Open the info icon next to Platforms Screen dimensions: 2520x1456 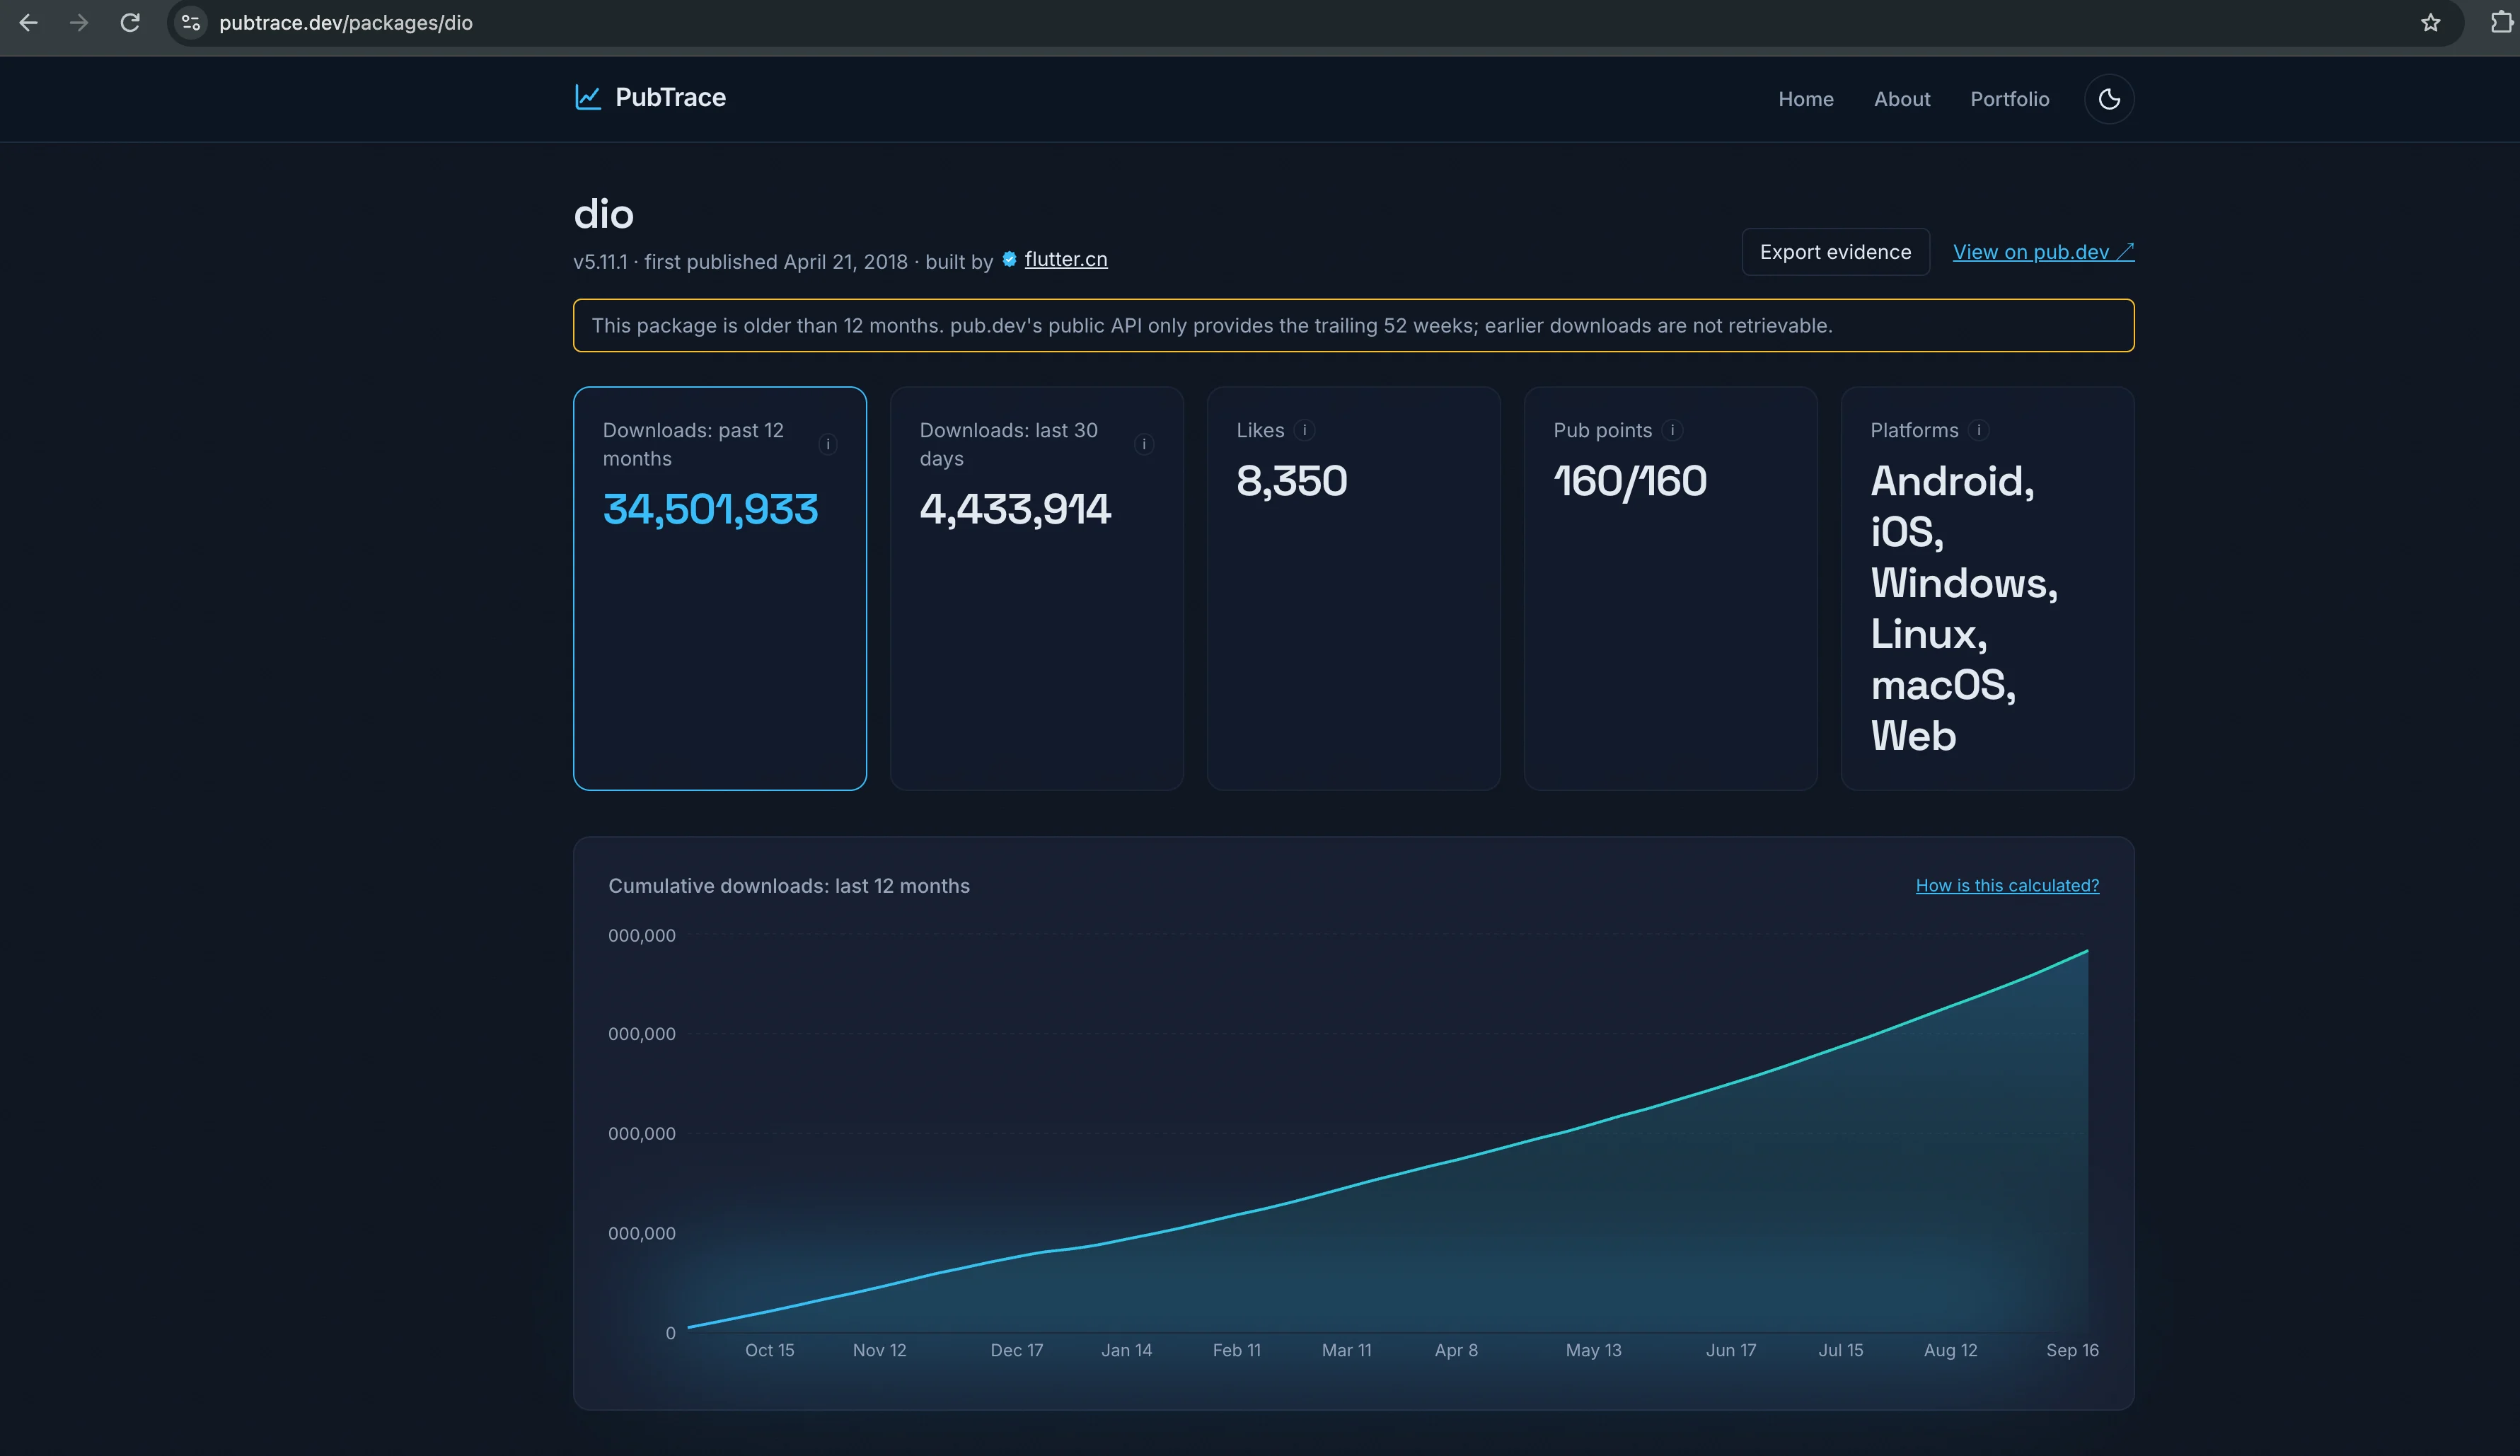pos(1978,430)
